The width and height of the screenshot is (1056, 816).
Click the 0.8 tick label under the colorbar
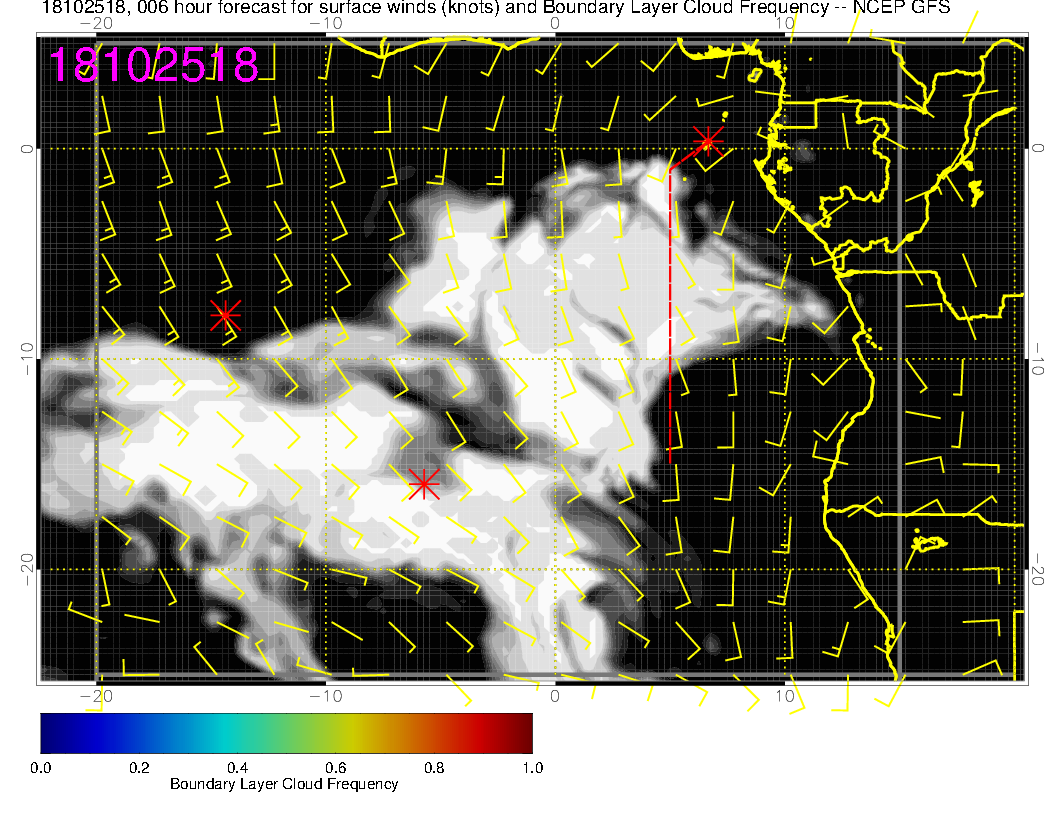[434, 767]
